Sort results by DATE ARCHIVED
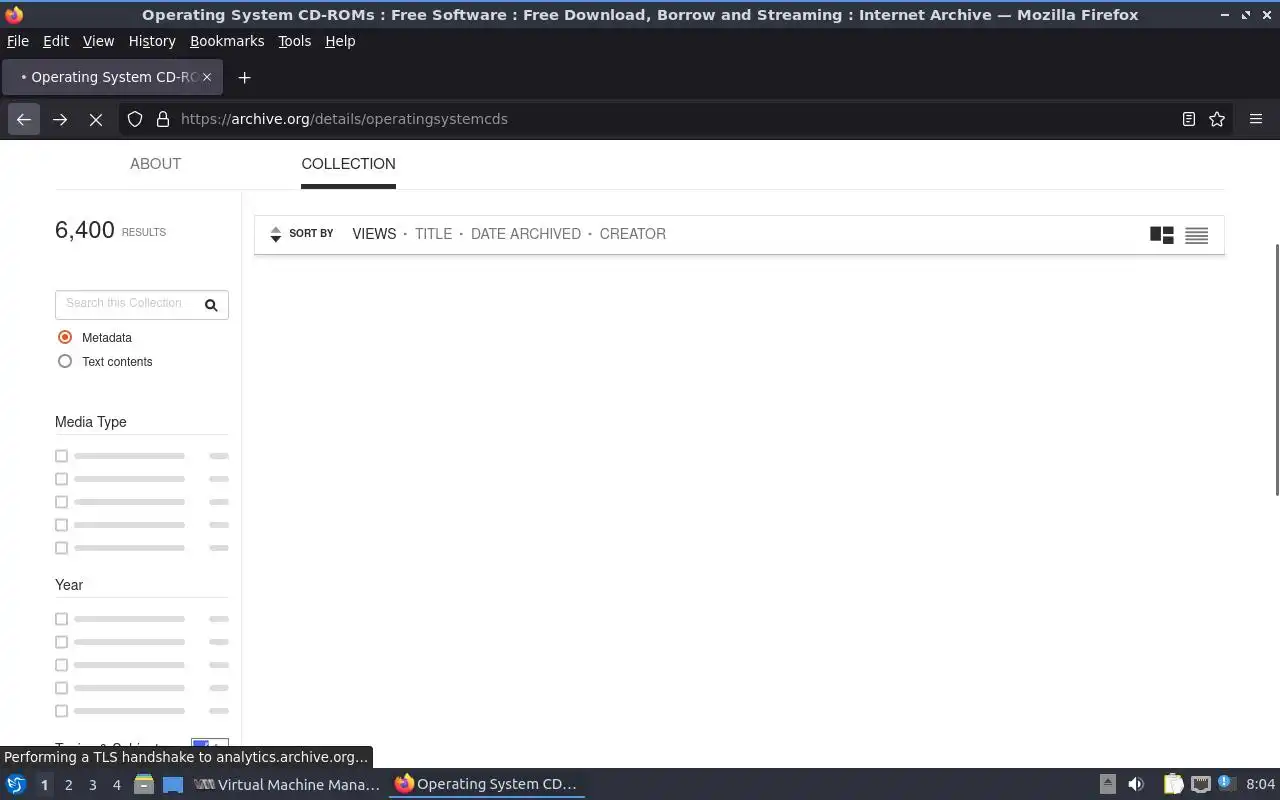This screenshot has height=800, width=1280. click(526, 234)
